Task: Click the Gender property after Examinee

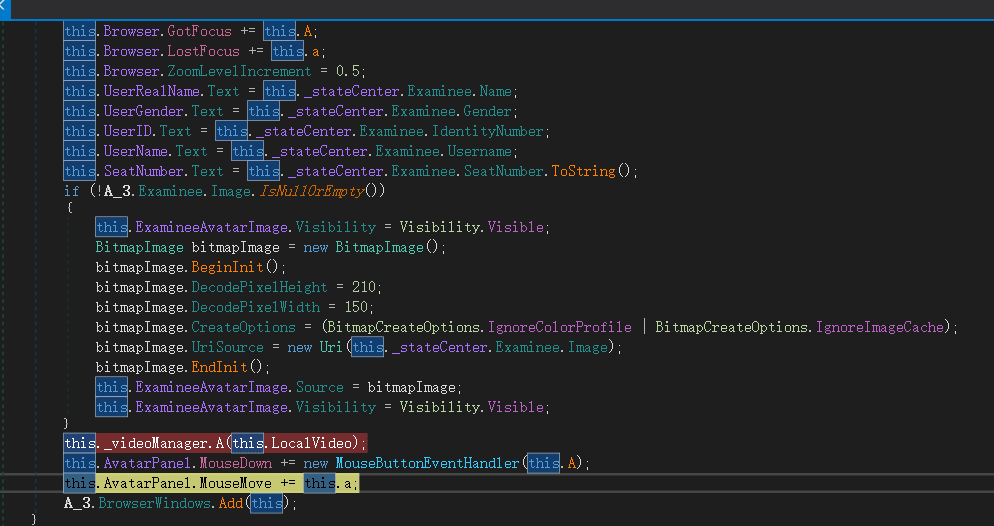Action: [487, 112]
